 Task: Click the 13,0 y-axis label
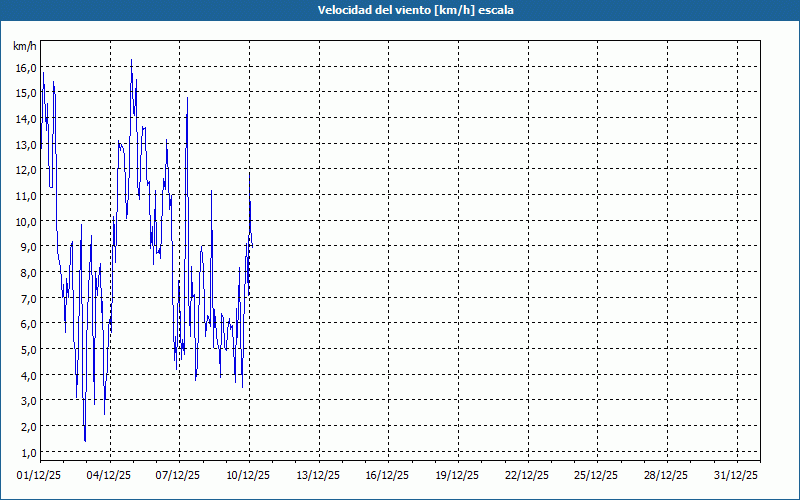pyautogui.click(x=25, y=145)
